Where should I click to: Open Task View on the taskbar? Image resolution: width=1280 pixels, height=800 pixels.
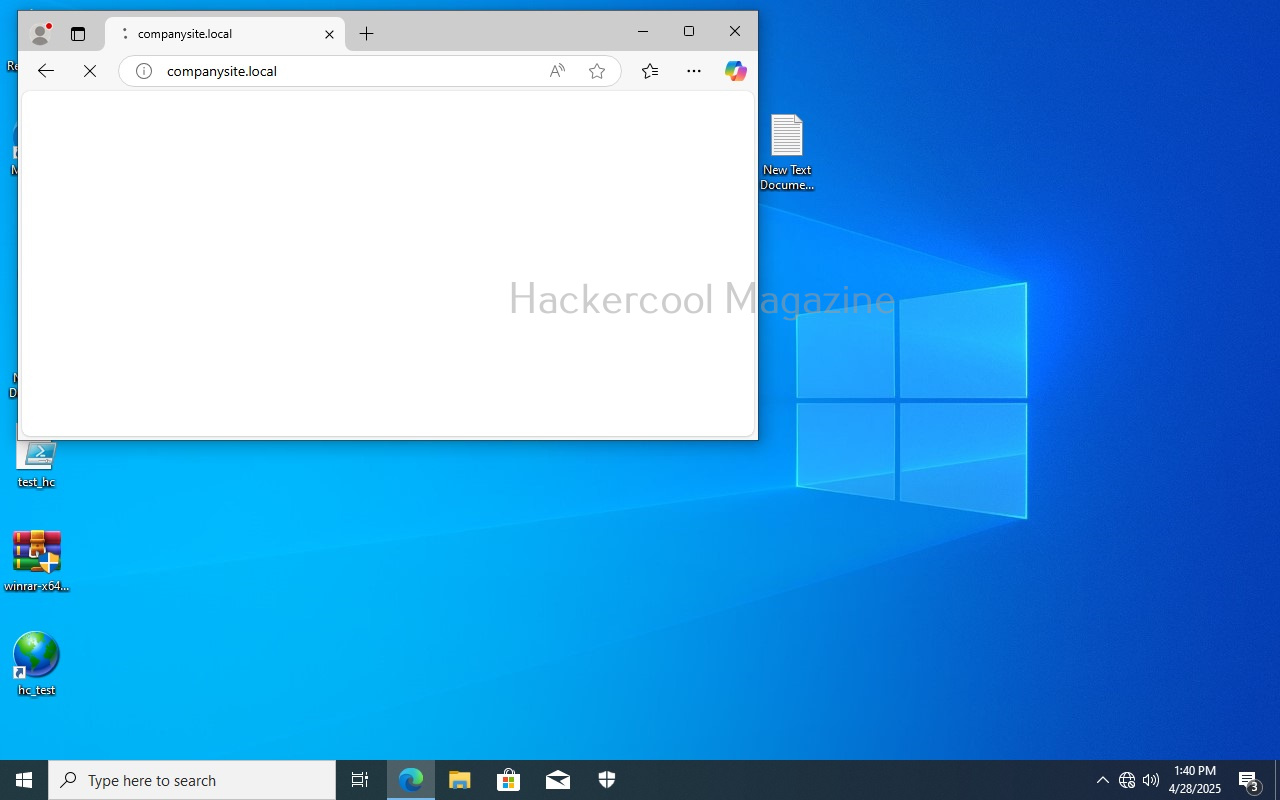(x=360, y=780)
